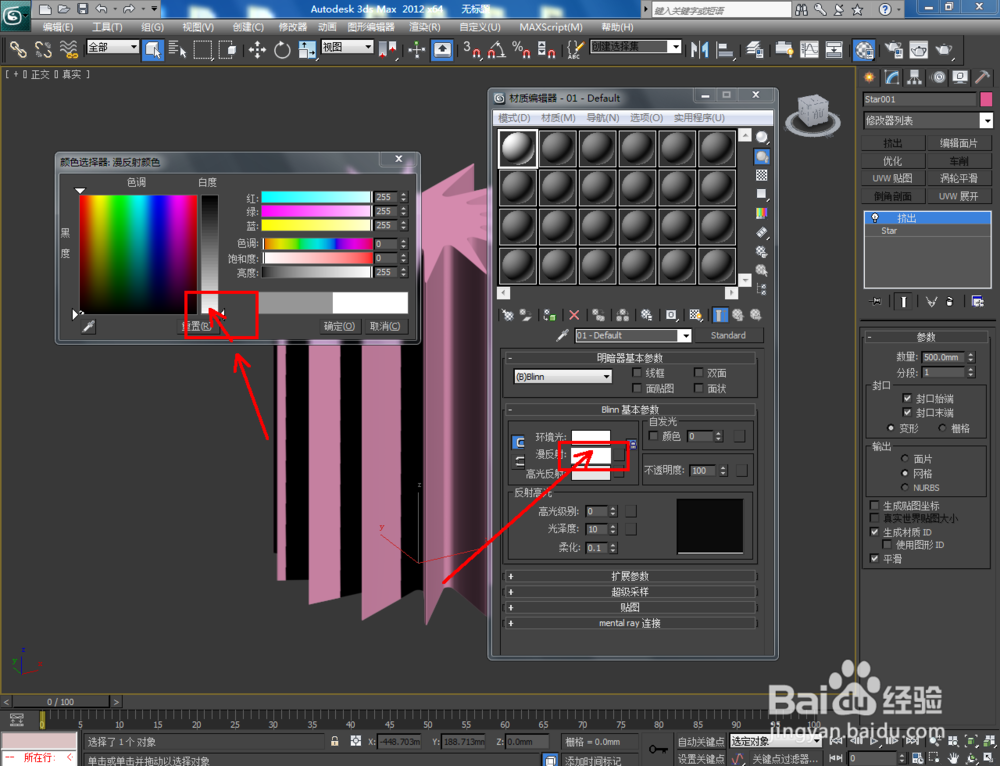
Task: Select the Rotate tool
Action: (x=282, y=50)
